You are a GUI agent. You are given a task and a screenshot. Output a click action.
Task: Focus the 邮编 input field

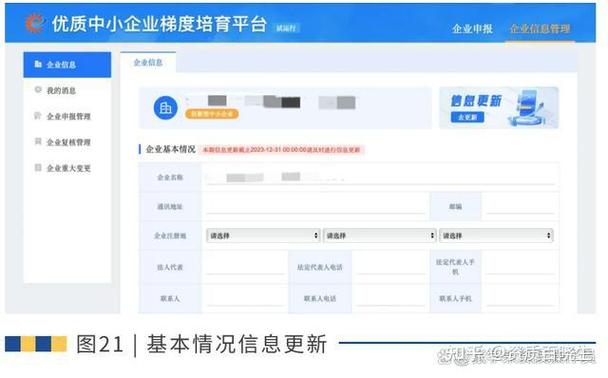tap(520, 207)
